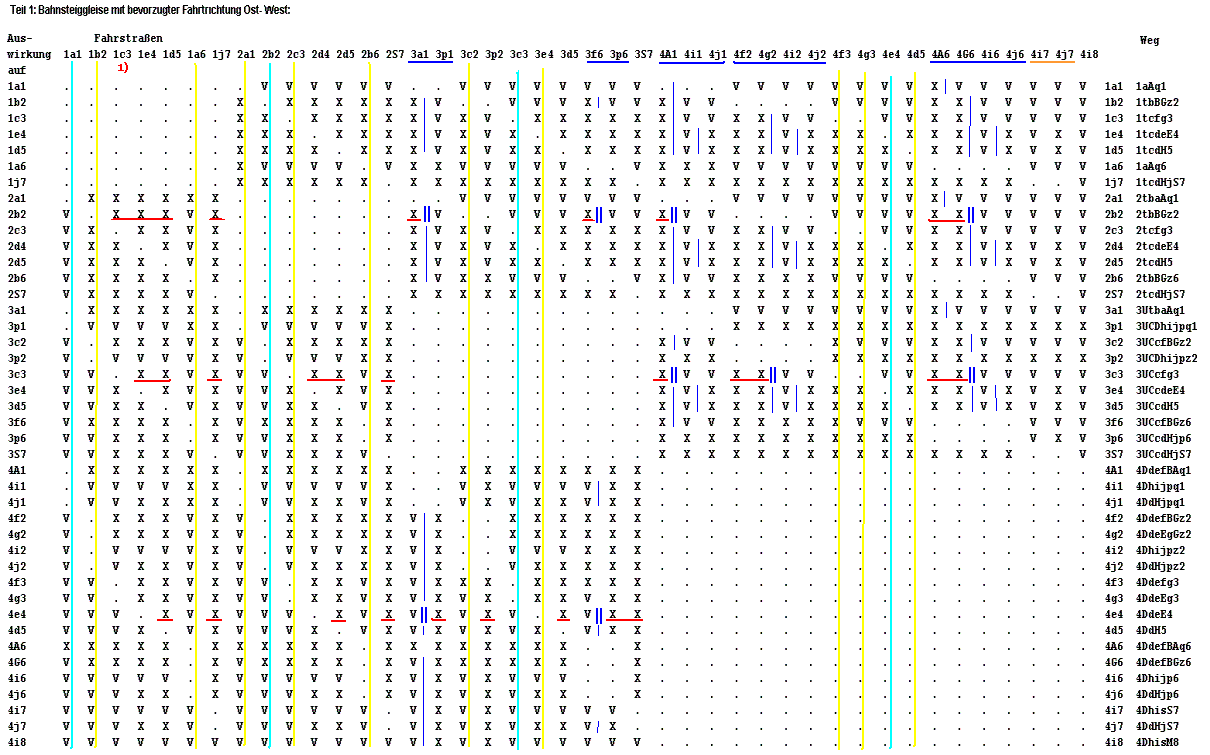Screen dimensions: 1210x755
Task: Select the Weg value '1tcdH5'
Action: (x=1154, y=151)
